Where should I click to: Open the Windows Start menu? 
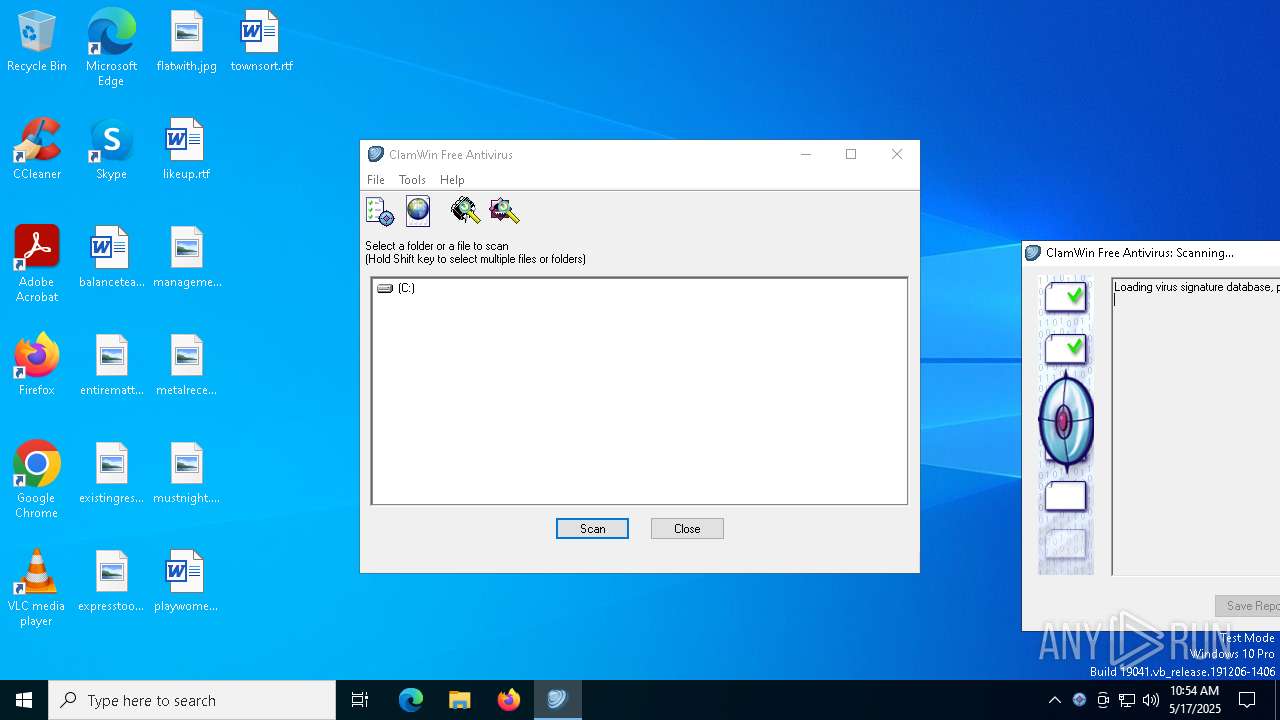24,700
